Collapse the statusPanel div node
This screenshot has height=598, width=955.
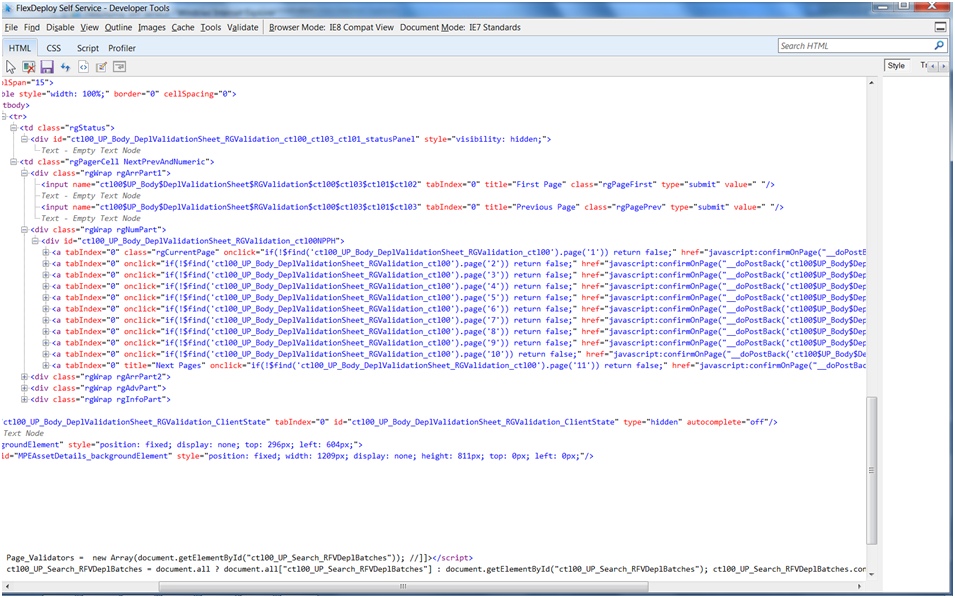click(24, 139)
